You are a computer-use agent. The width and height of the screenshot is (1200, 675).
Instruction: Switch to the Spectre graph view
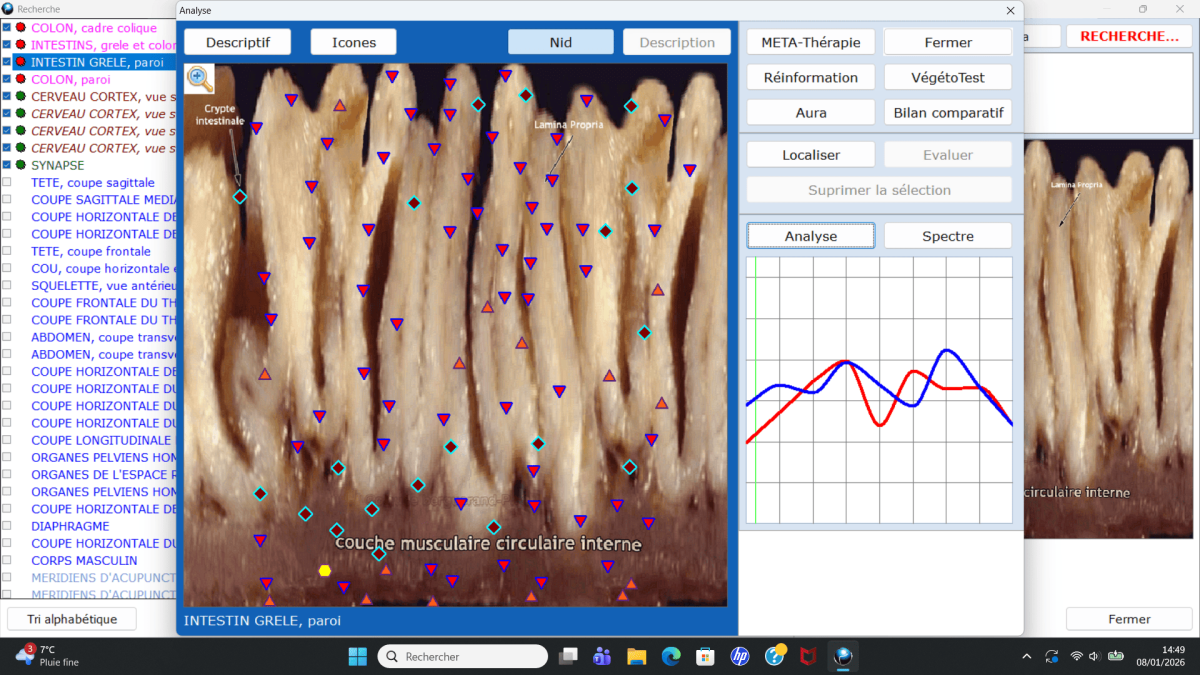pos(947,236)
